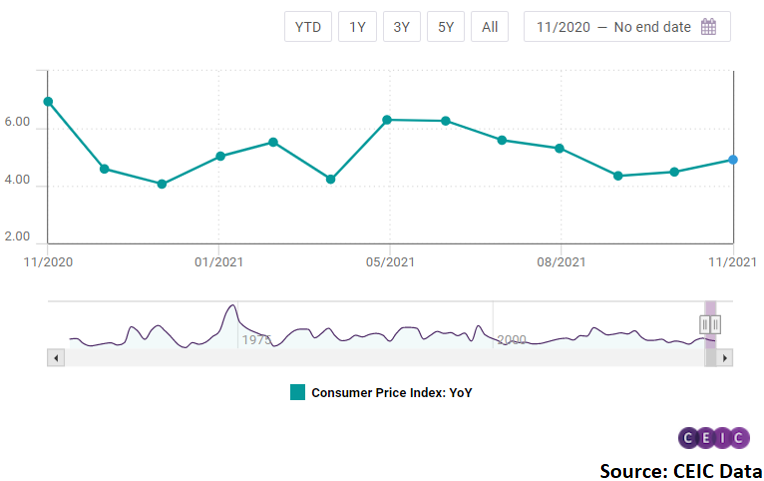
Task: Switch to the 3Y time range
Action: pyautogui.click(x=401, y=27)
